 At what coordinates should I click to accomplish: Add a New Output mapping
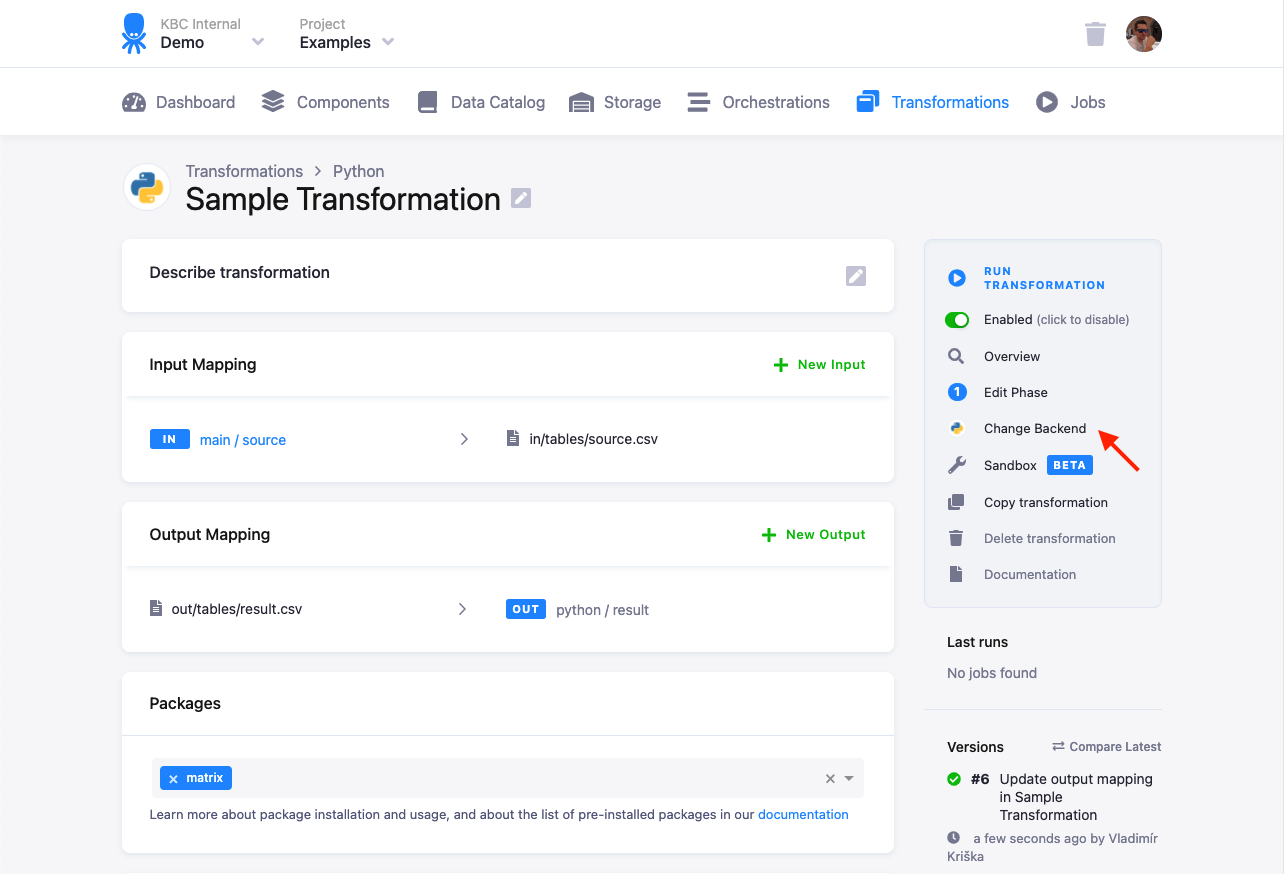[814, 535]
